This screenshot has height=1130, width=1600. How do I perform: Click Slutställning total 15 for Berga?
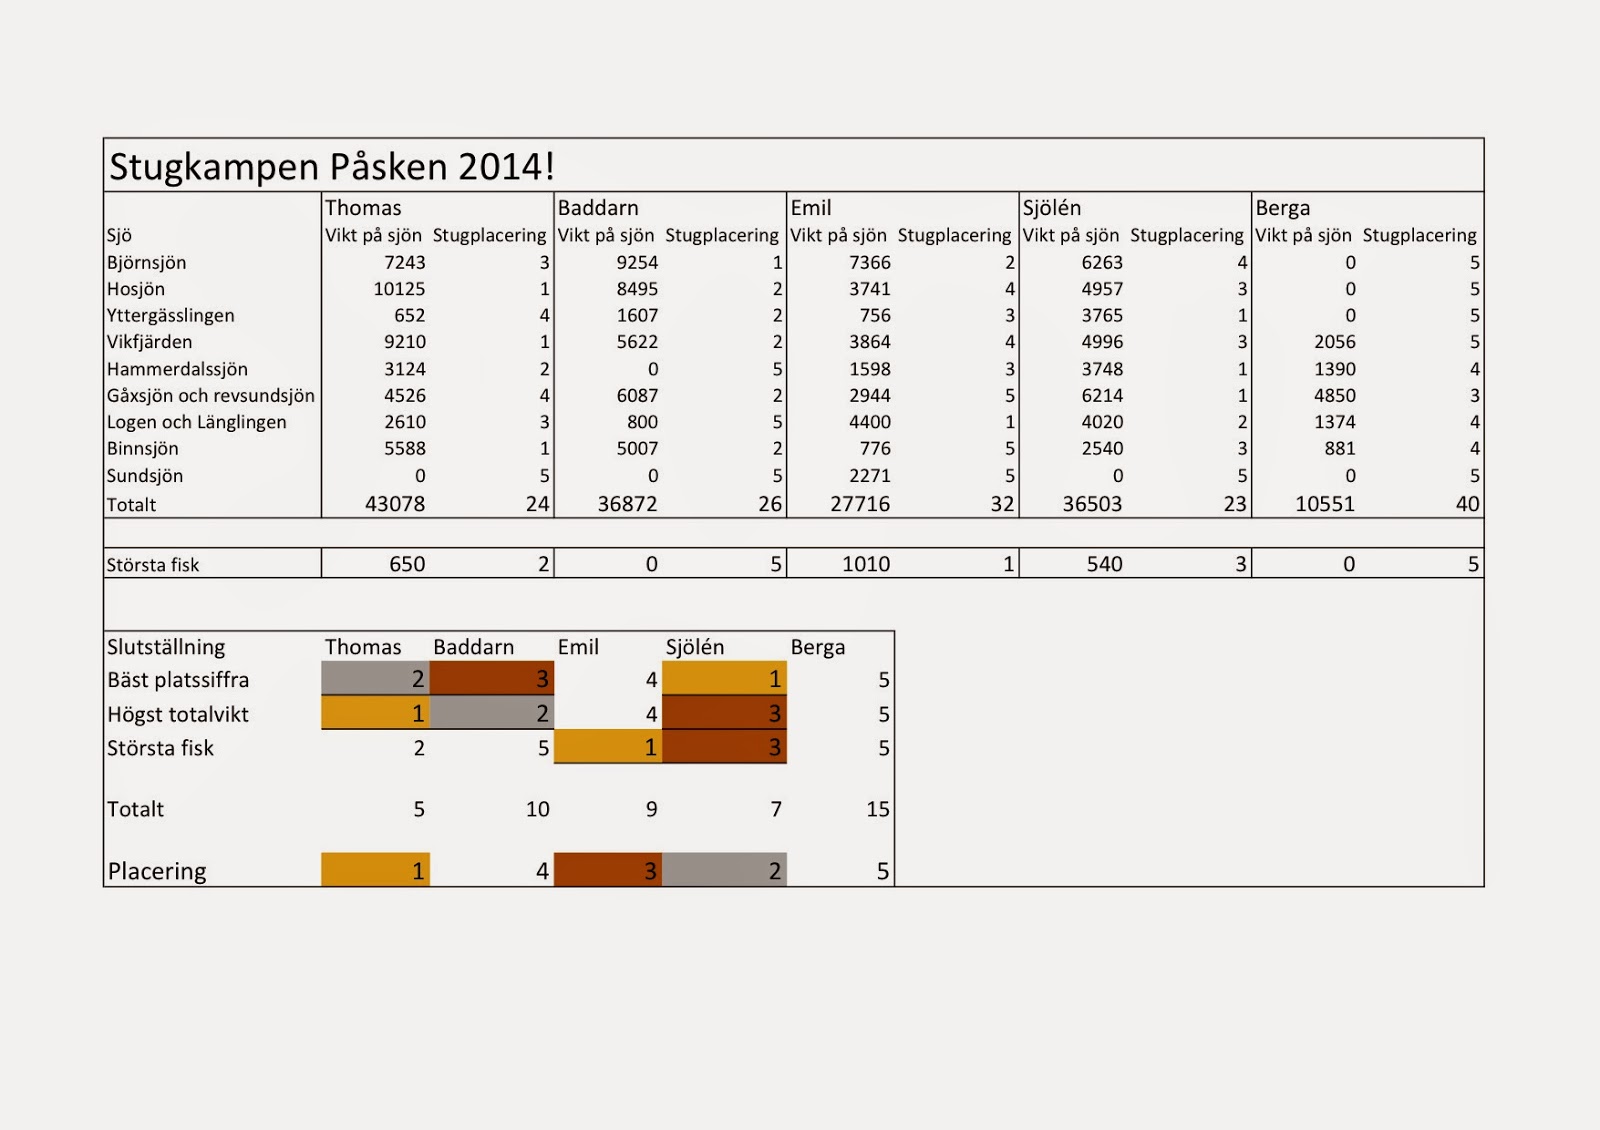[878, 809]
